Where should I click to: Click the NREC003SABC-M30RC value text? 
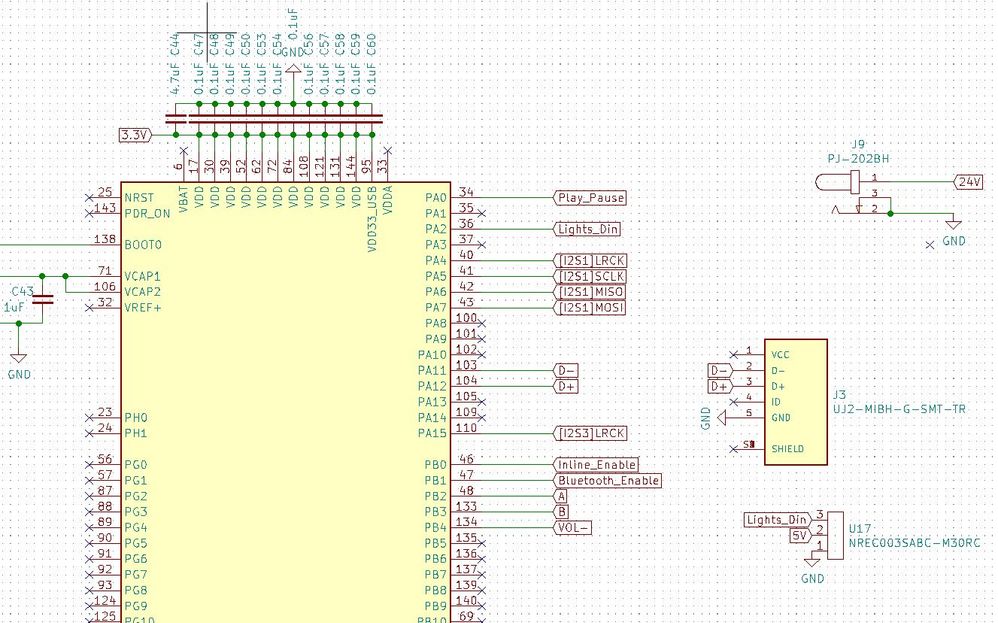point(914,543)
